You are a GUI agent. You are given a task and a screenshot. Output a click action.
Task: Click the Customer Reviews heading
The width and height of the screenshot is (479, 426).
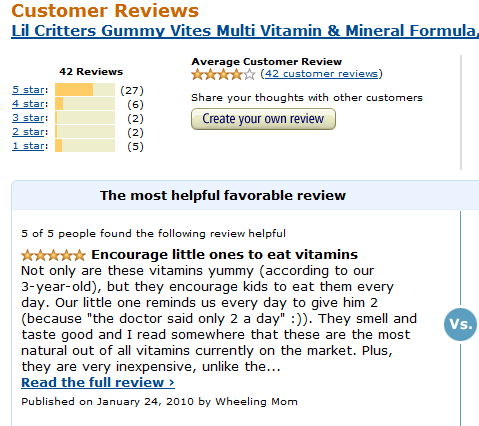[105, 10]
